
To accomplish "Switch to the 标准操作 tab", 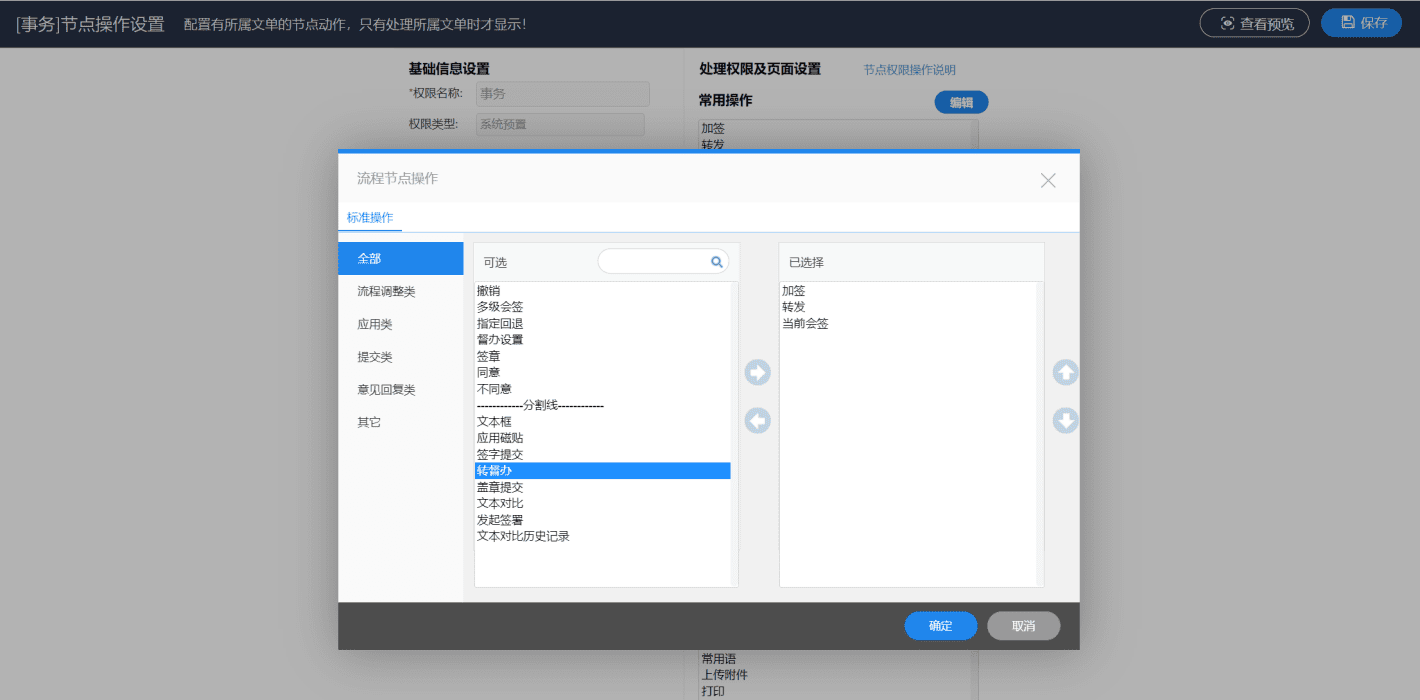I will click(x=370, y=217).
